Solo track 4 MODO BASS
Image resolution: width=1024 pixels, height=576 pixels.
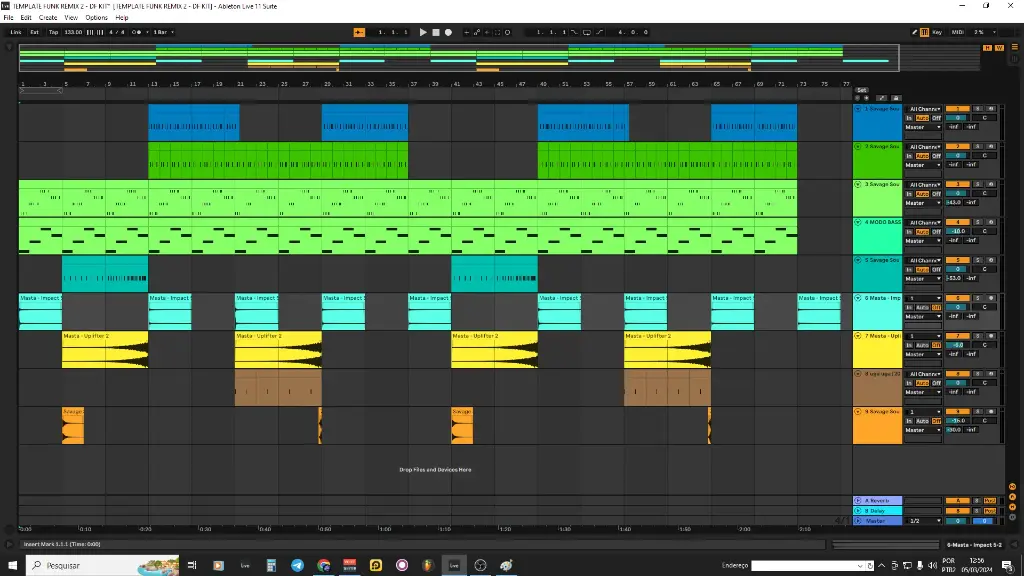978,223
